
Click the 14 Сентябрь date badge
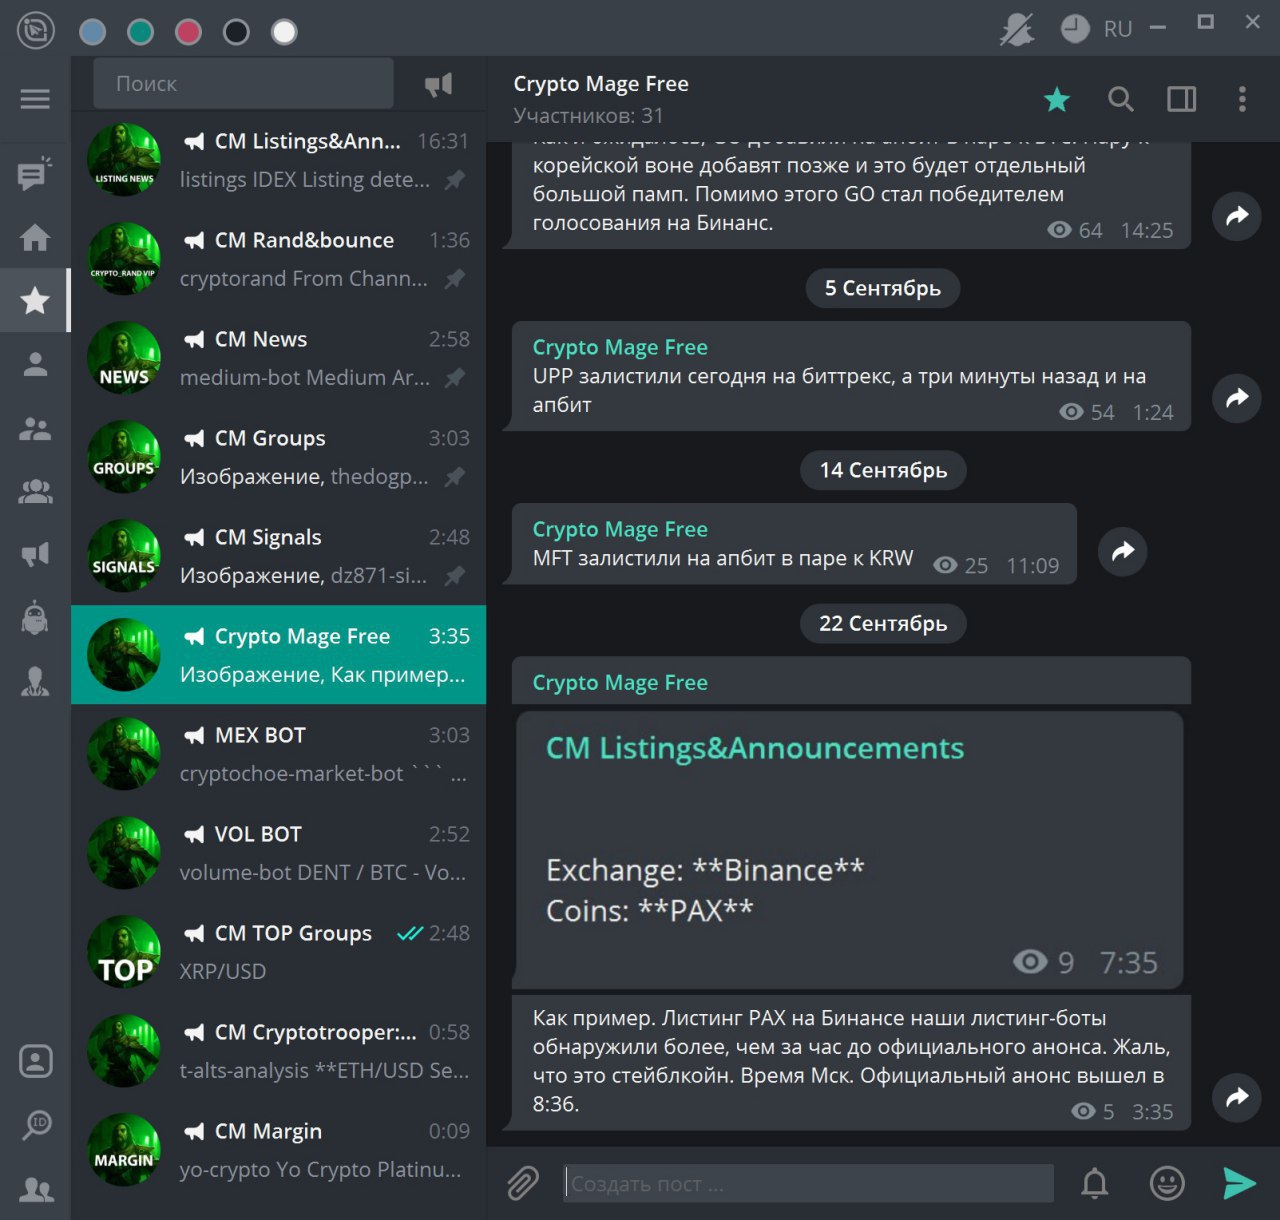tap(883, 470)
